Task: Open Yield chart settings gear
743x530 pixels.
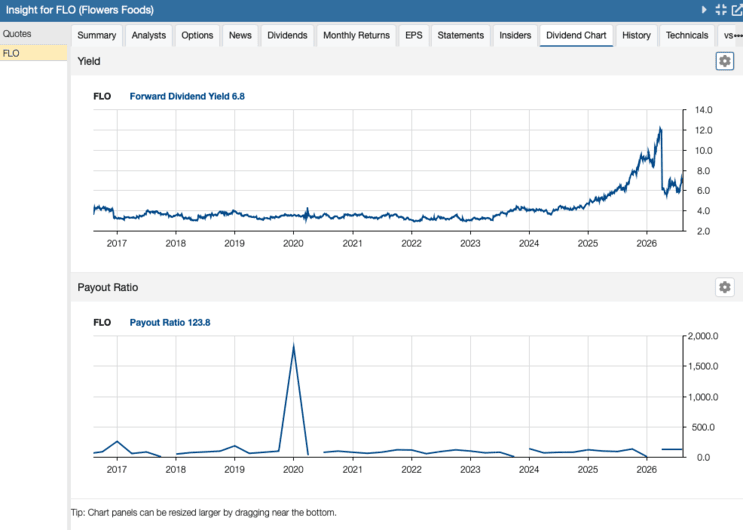Action: coord(725,61)
